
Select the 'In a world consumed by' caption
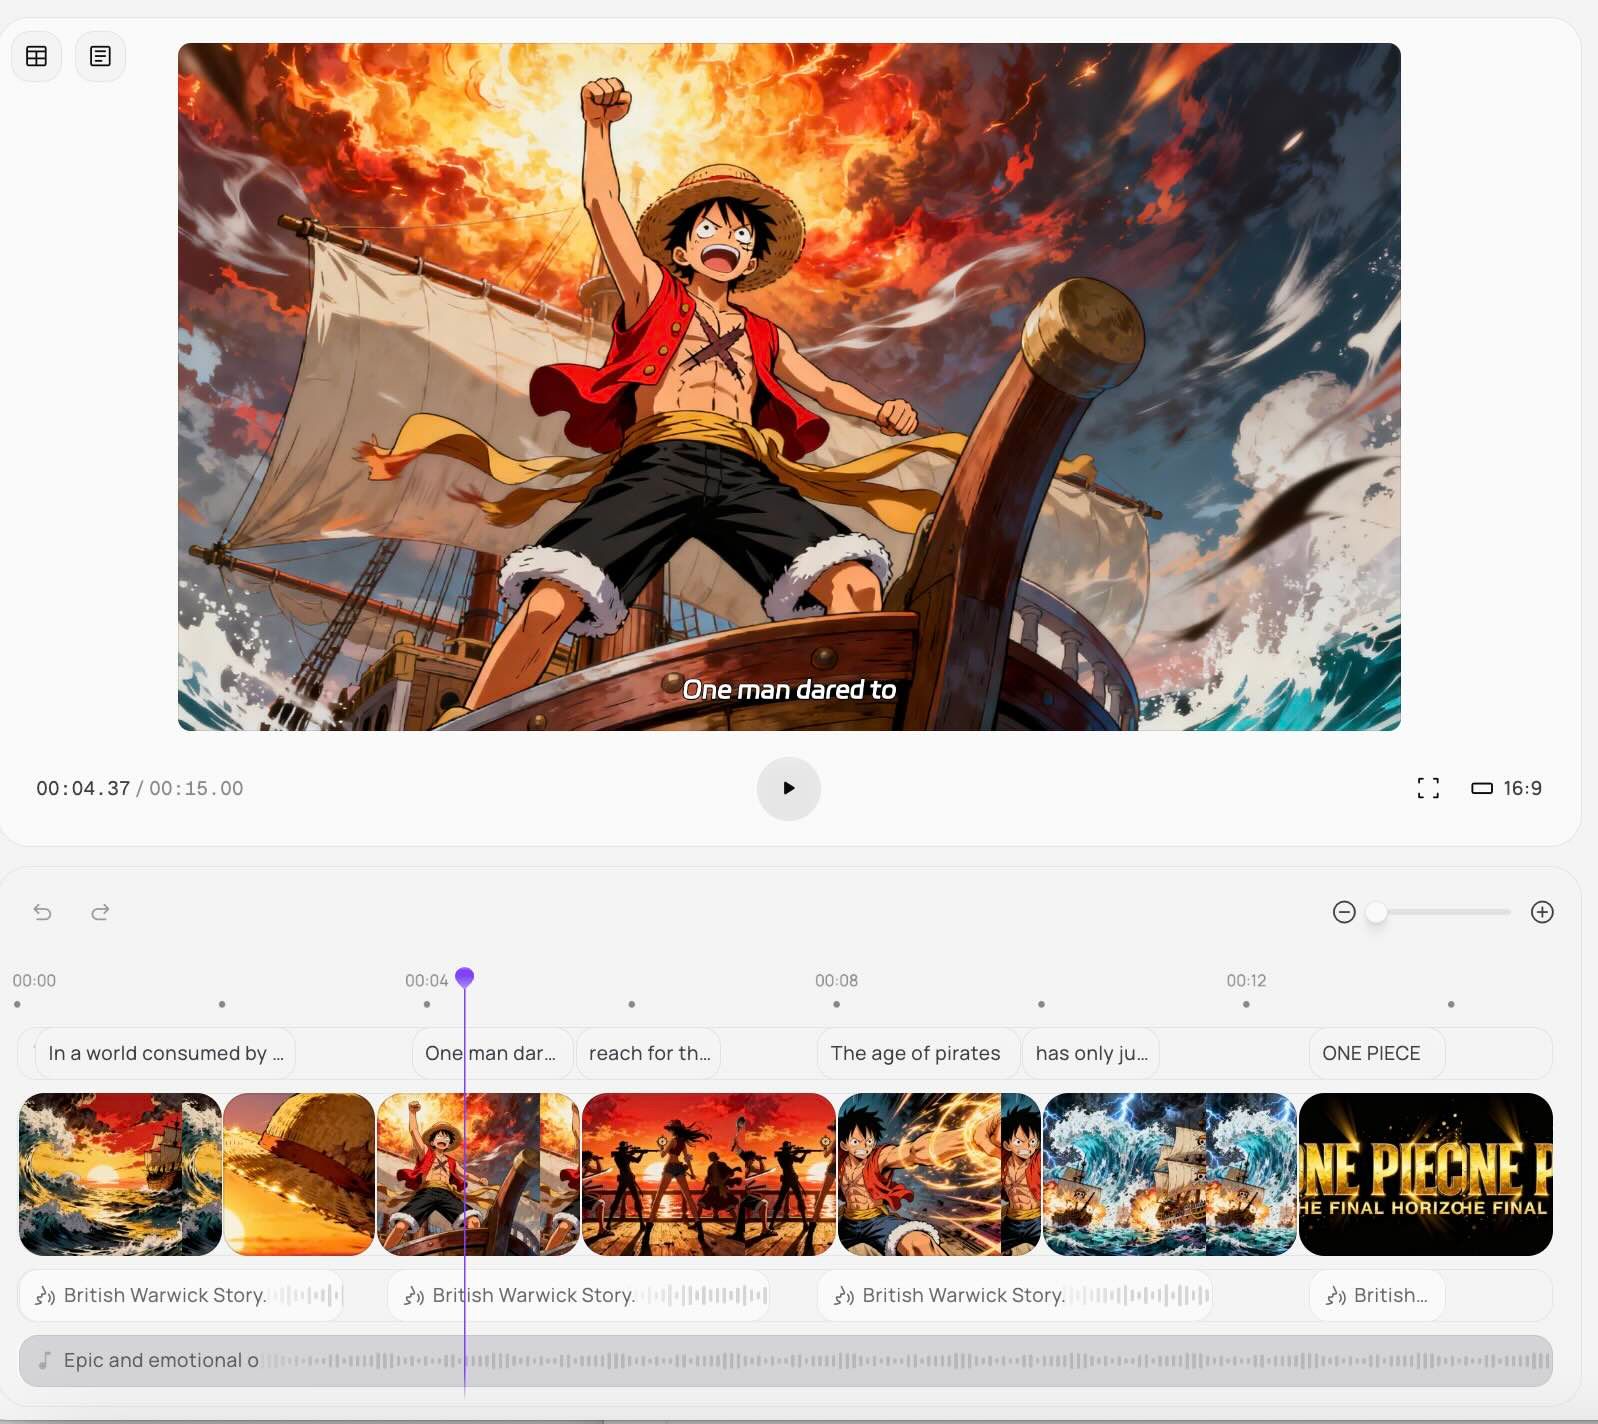(165, 1053)
